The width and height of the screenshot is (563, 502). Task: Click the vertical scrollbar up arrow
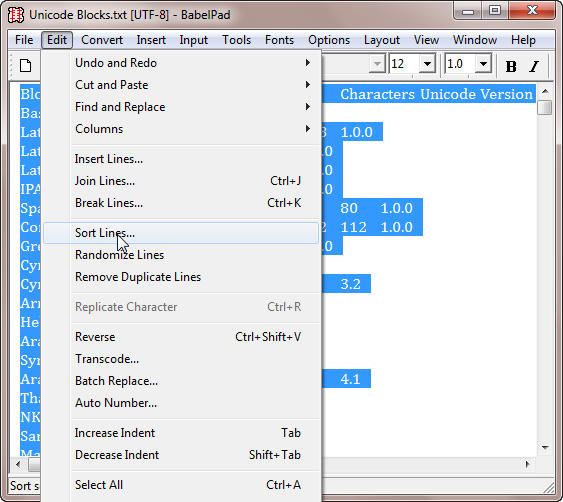click(x=545, y=91)
